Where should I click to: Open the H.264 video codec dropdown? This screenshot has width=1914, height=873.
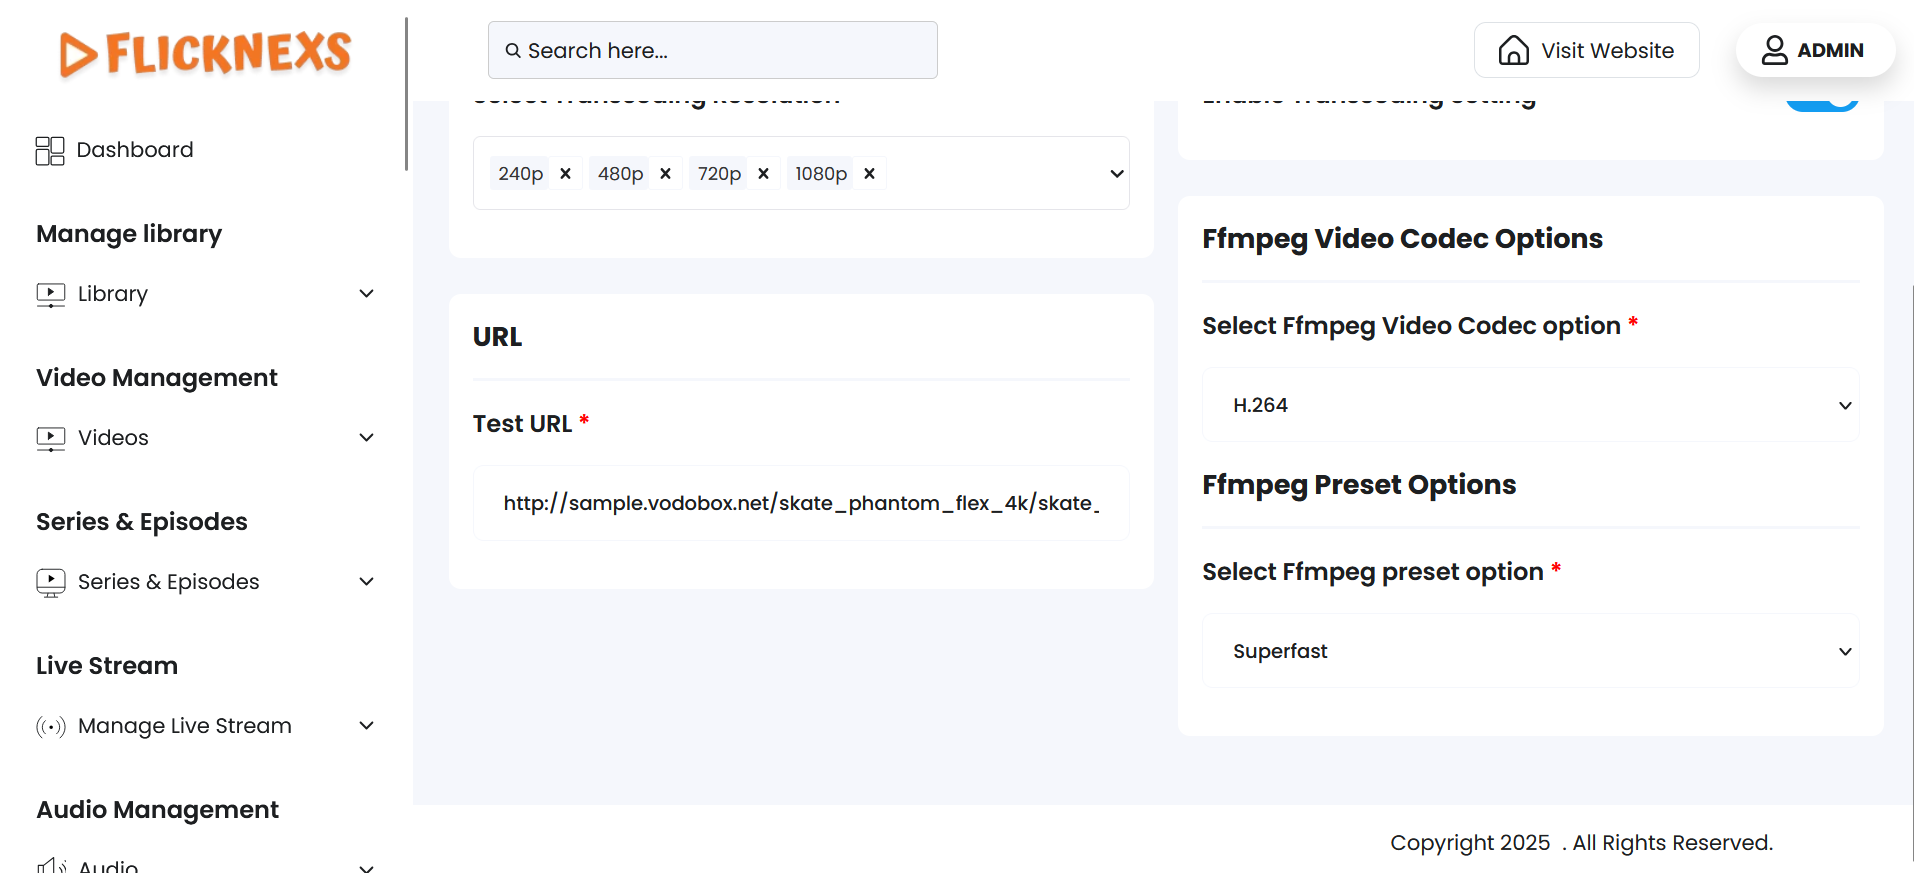1530,405
